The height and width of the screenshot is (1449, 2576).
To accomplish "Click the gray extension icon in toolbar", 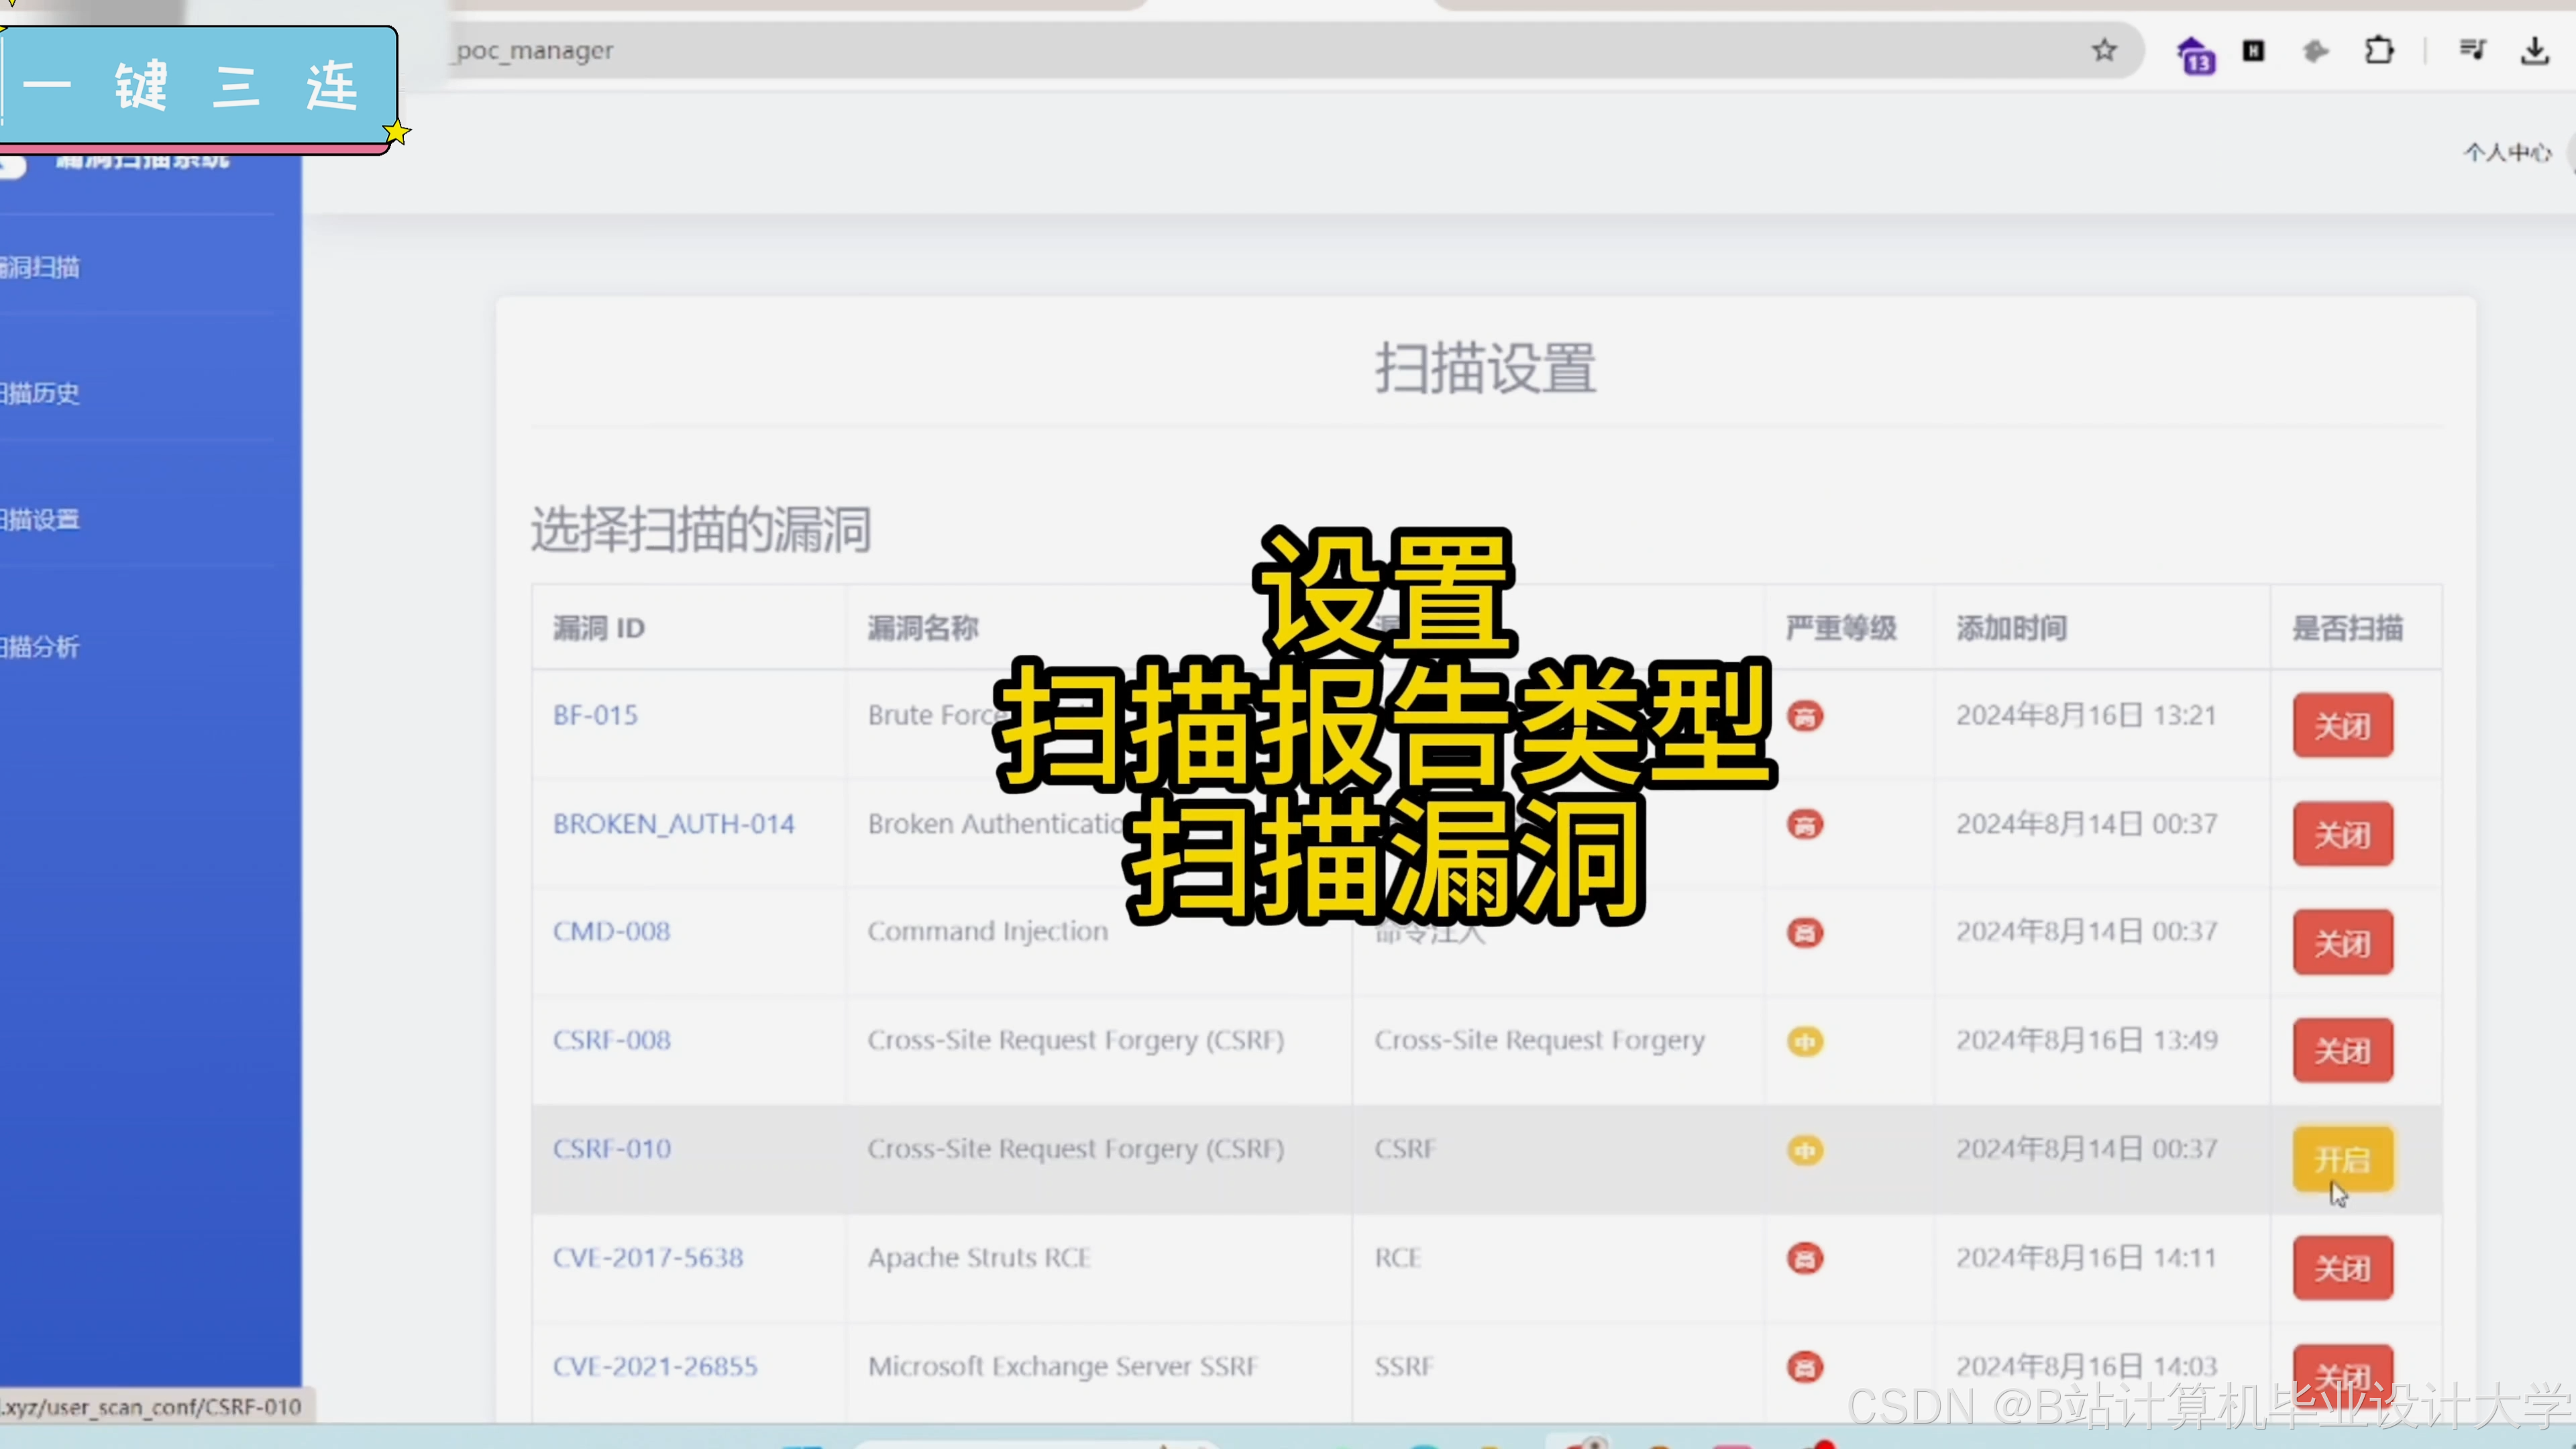I will coord(2315,50).
